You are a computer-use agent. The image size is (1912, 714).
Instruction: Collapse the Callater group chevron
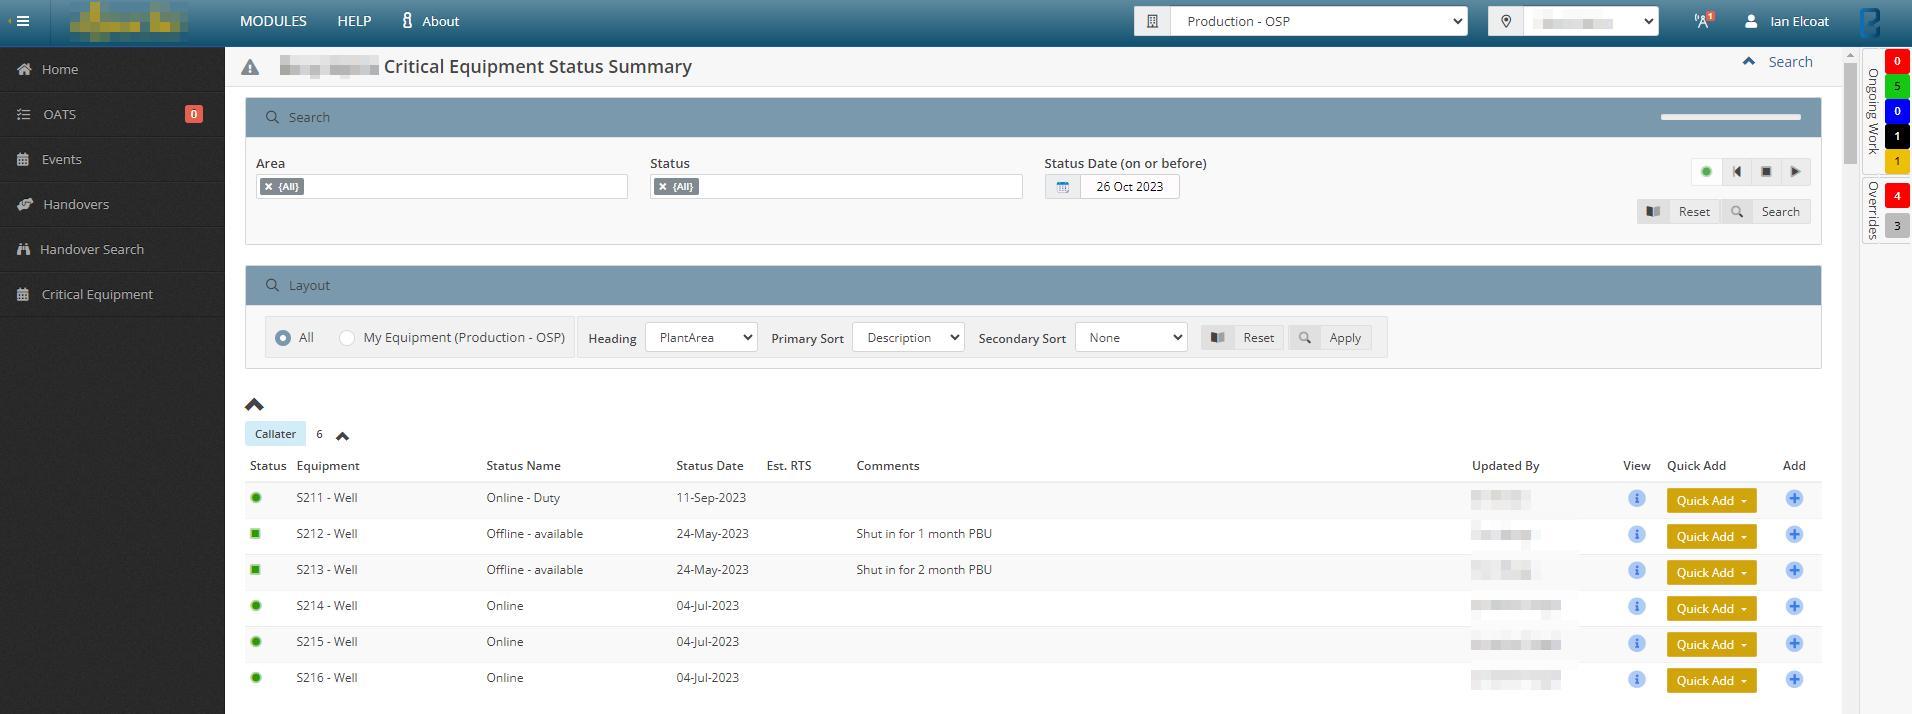(x=342, y=435)
